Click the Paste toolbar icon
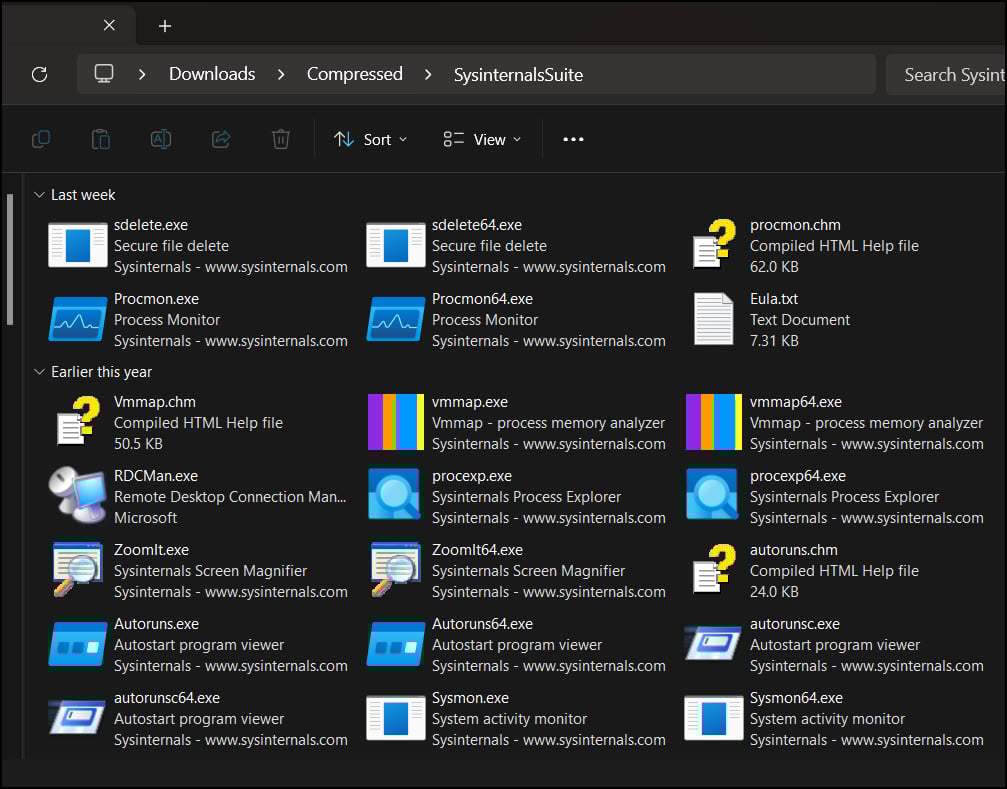 click(101, 139)
